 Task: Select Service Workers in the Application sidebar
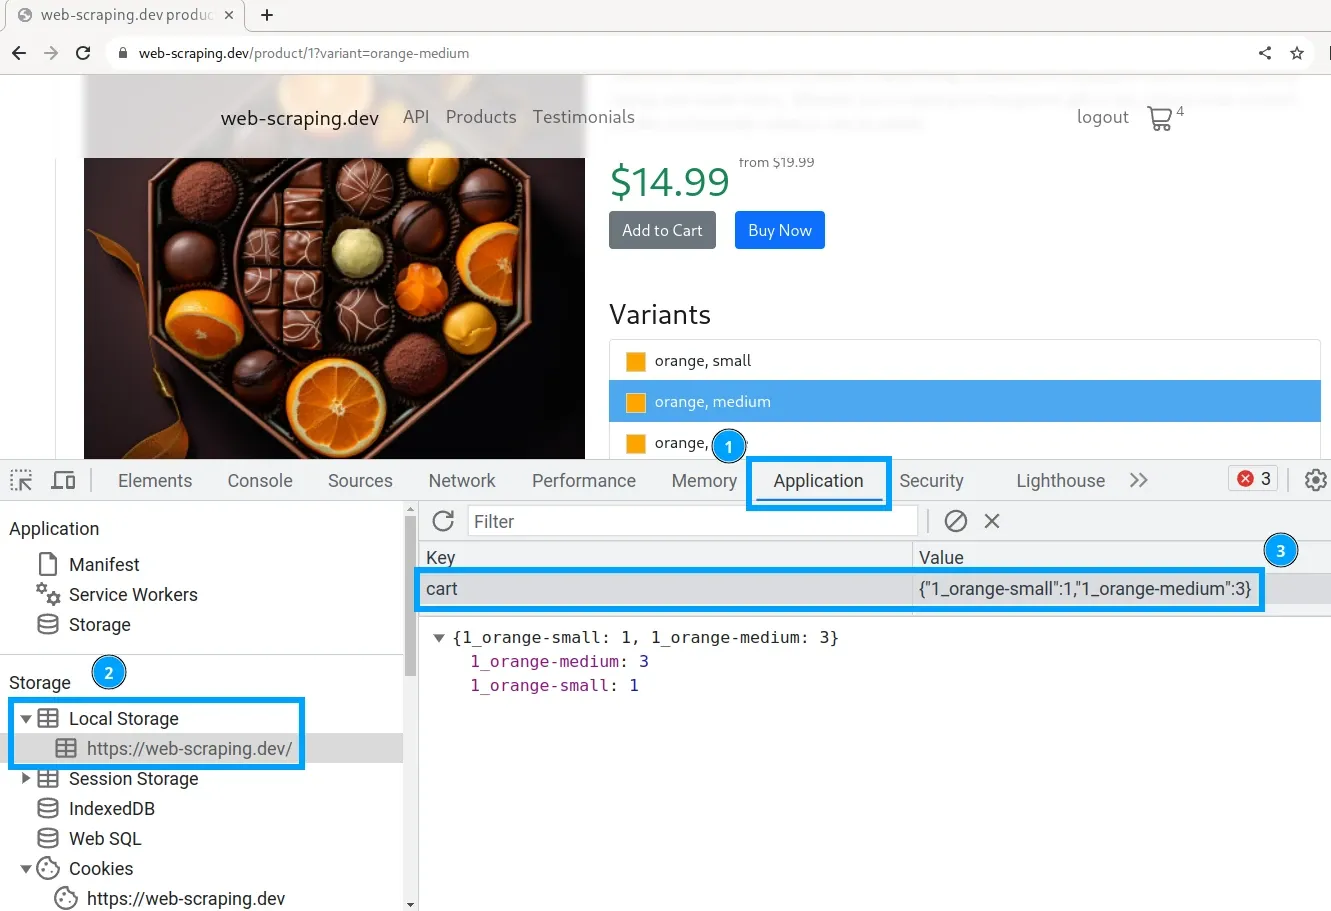(x=133, y=594)
